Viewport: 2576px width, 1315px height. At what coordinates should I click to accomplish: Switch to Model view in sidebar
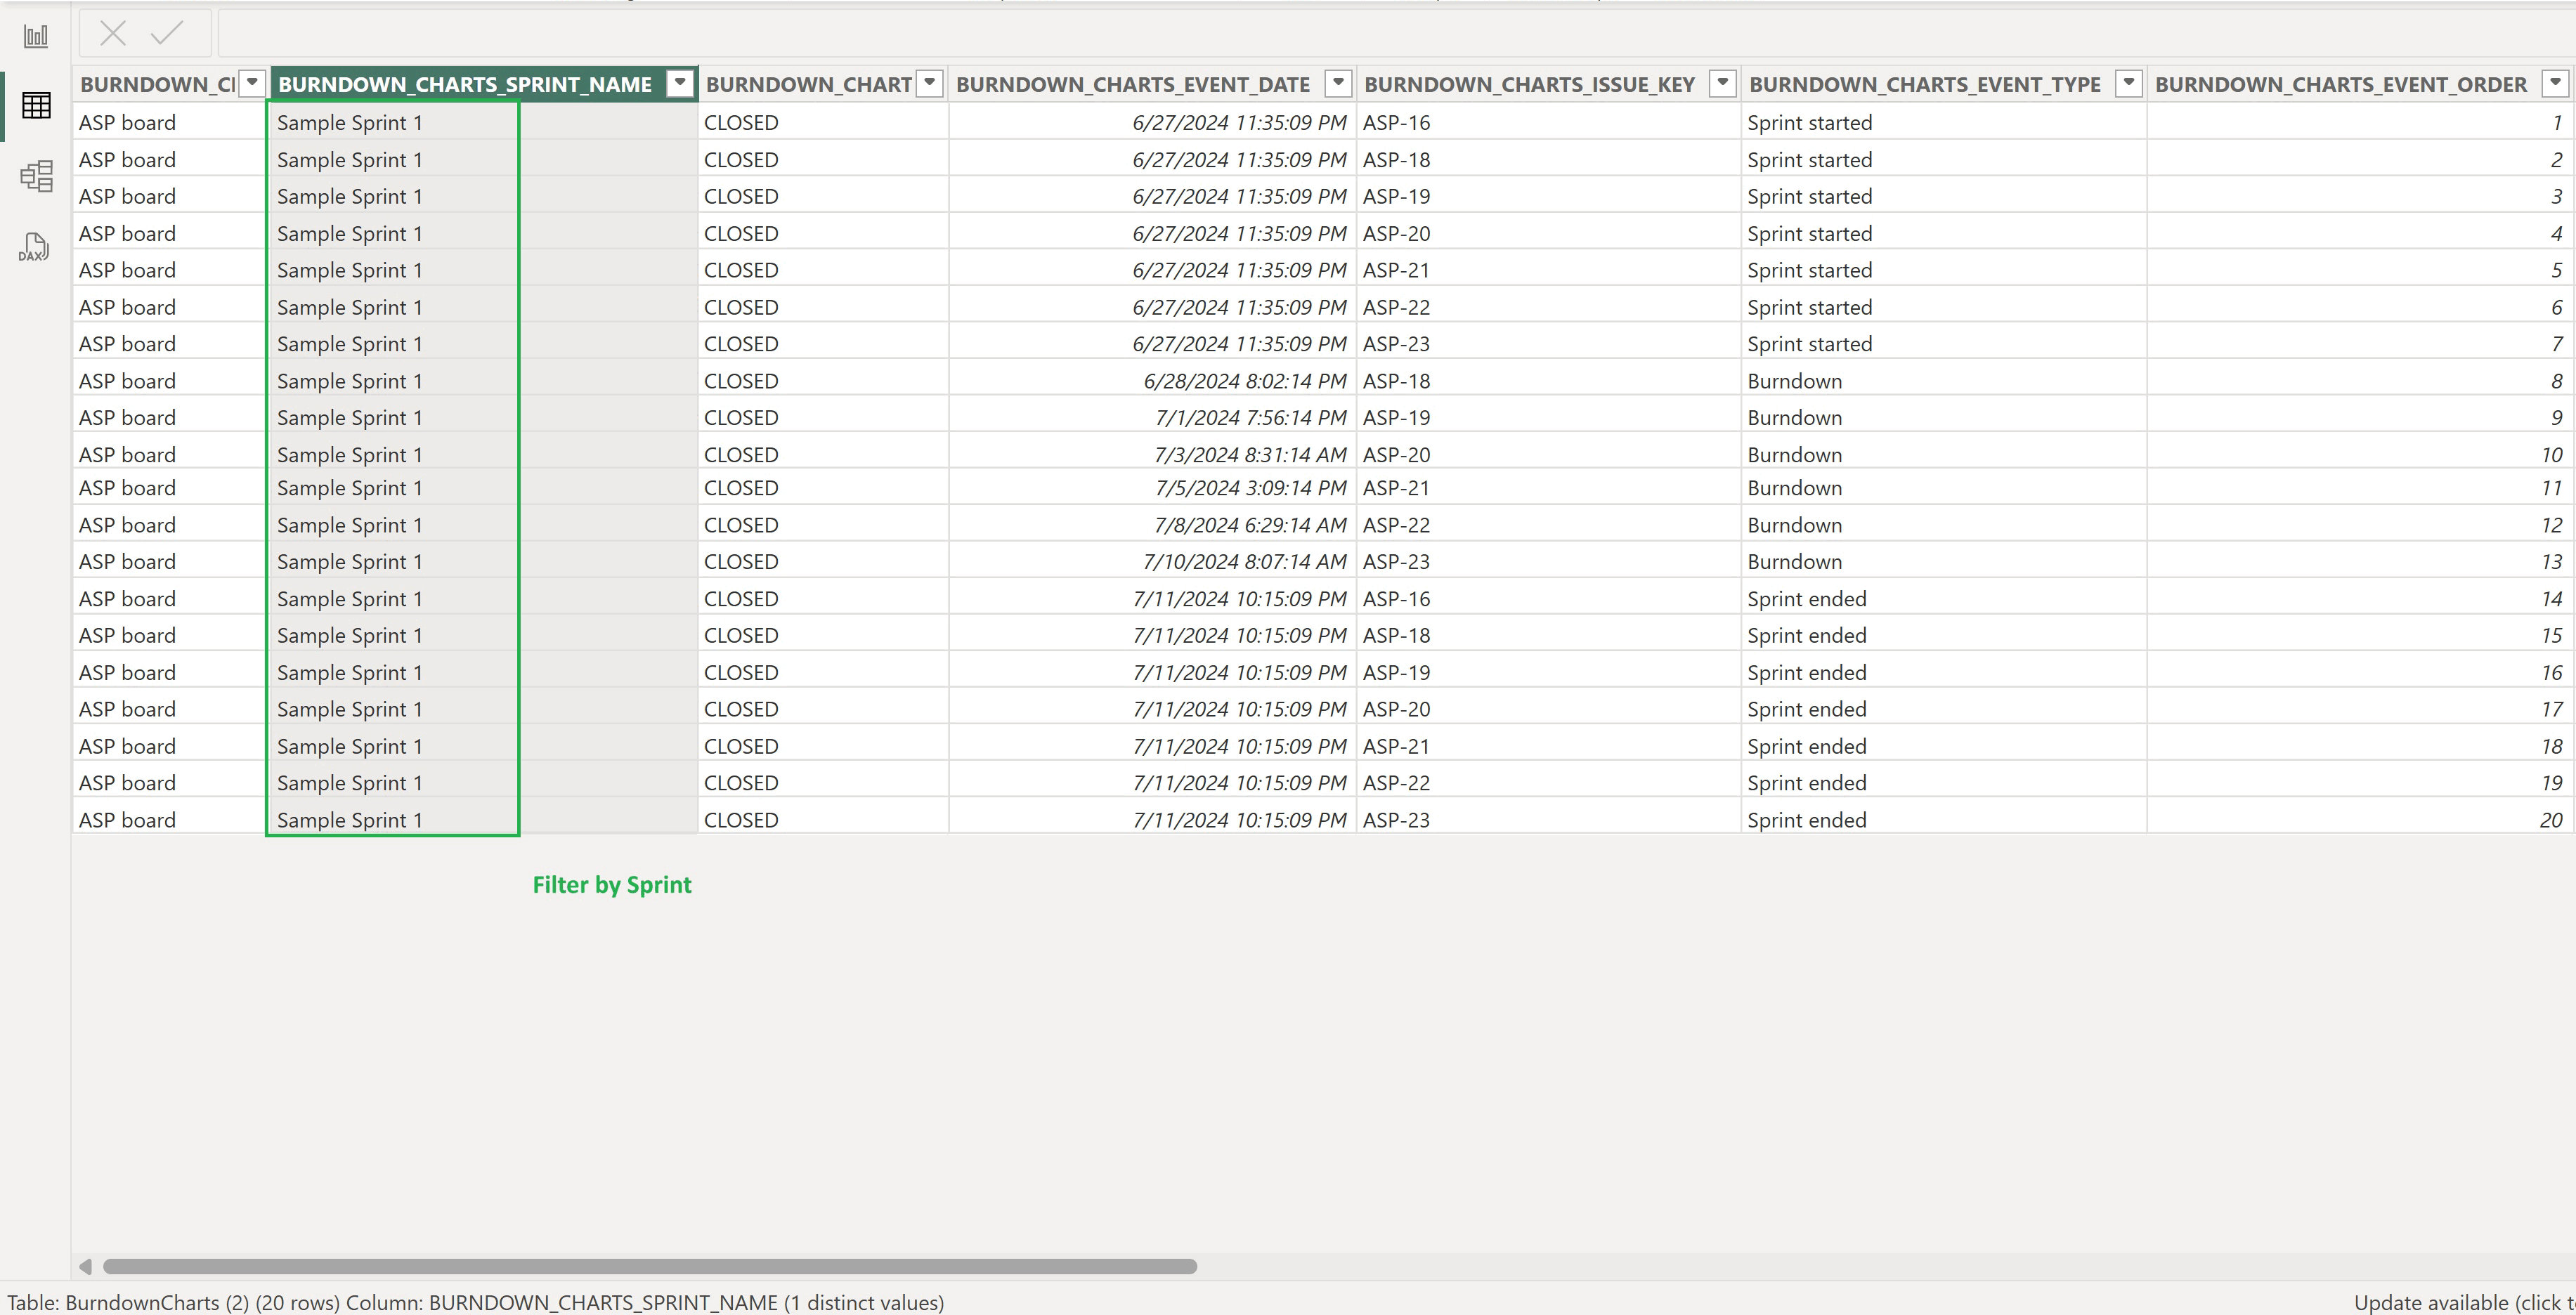(35, 175)
